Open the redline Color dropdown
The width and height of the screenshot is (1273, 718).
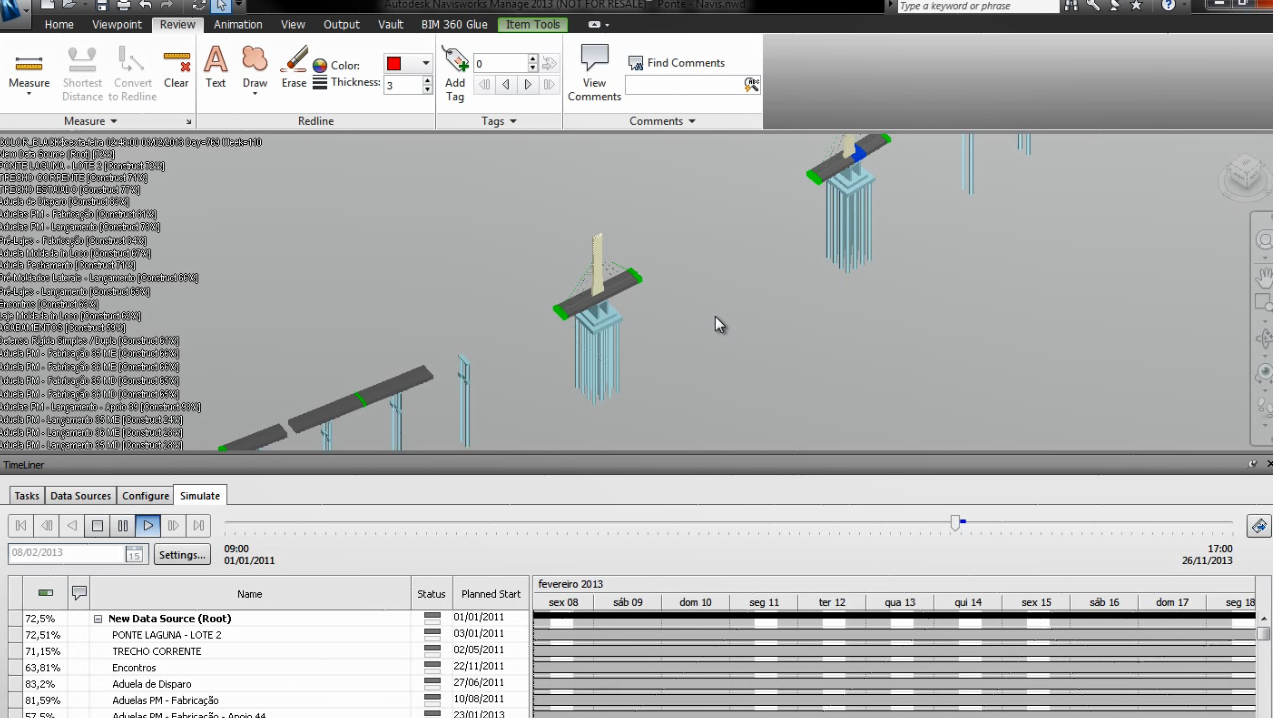[425, 64]
